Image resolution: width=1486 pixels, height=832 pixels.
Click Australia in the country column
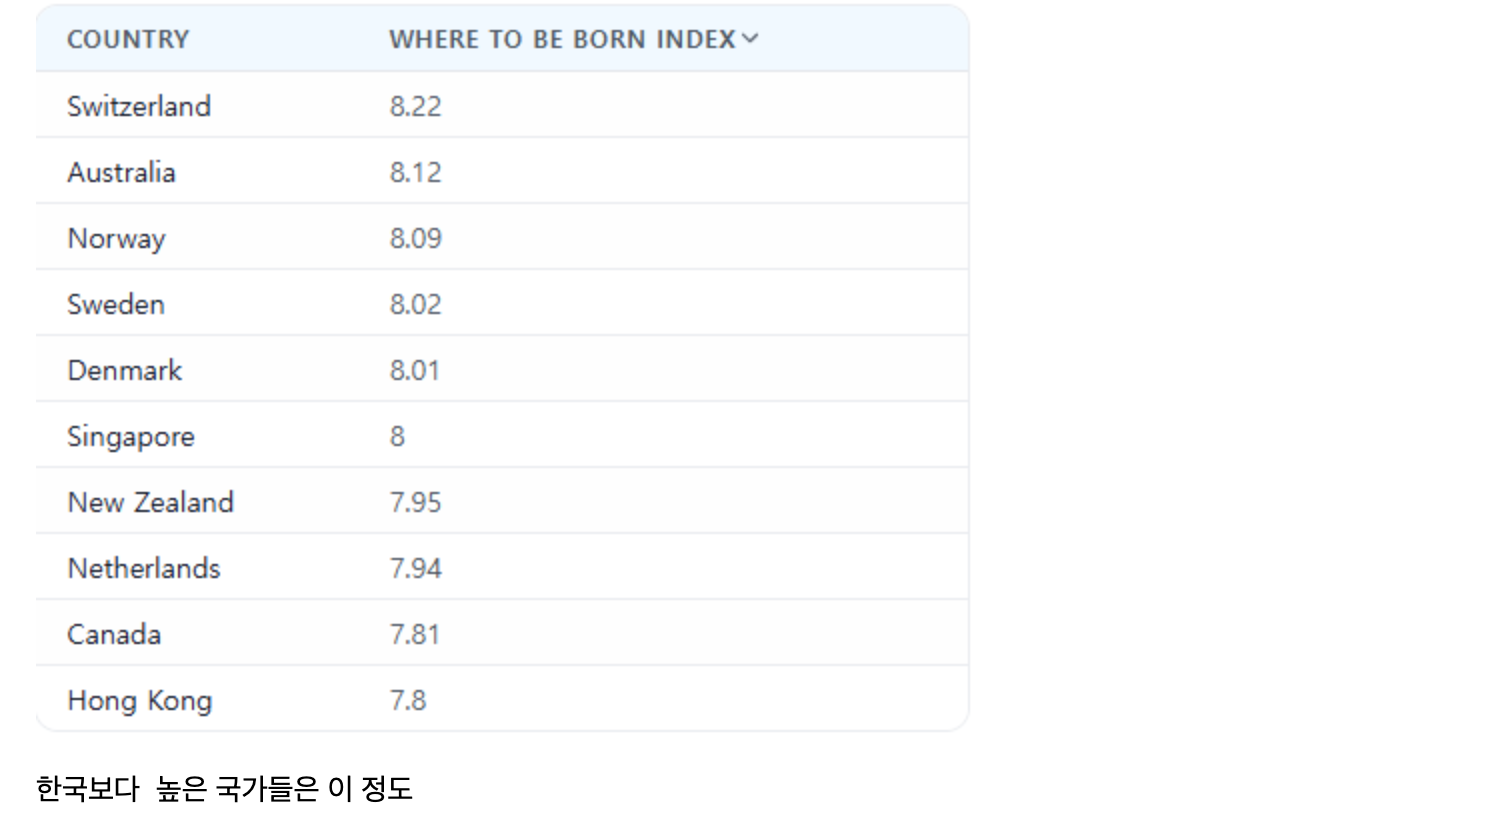click(121, 172)
